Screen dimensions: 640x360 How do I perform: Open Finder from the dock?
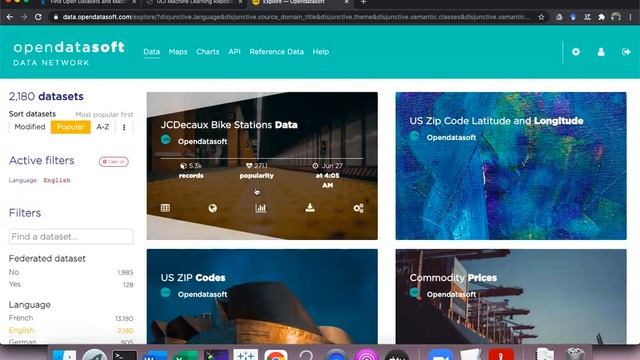[x=64, y=355]
